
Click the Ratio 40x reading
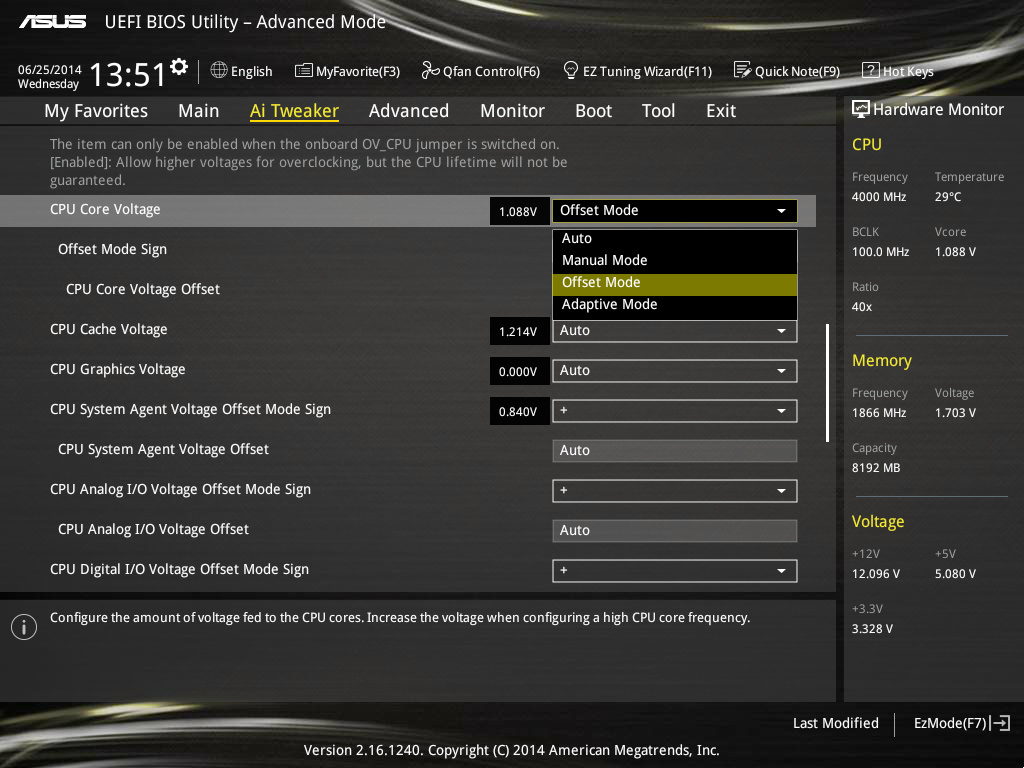pyautogui.click(x=862, y=306)
